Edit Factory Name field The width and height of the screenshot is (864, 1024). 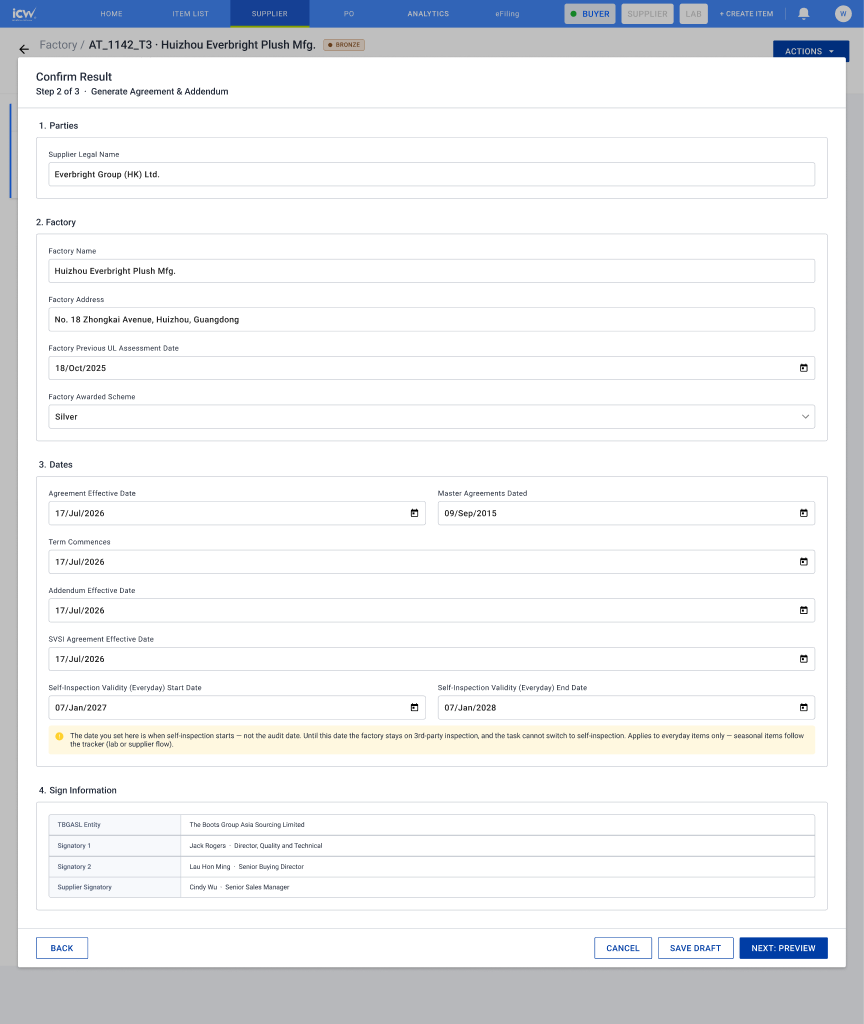432,271
